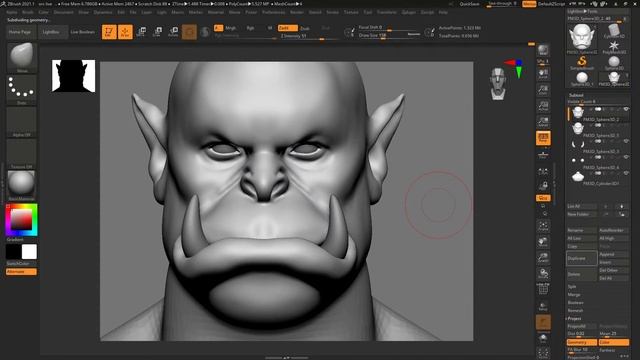This screenshot has height=360, width=640.
Task: Click the BPR render icon
Action: 543,51
